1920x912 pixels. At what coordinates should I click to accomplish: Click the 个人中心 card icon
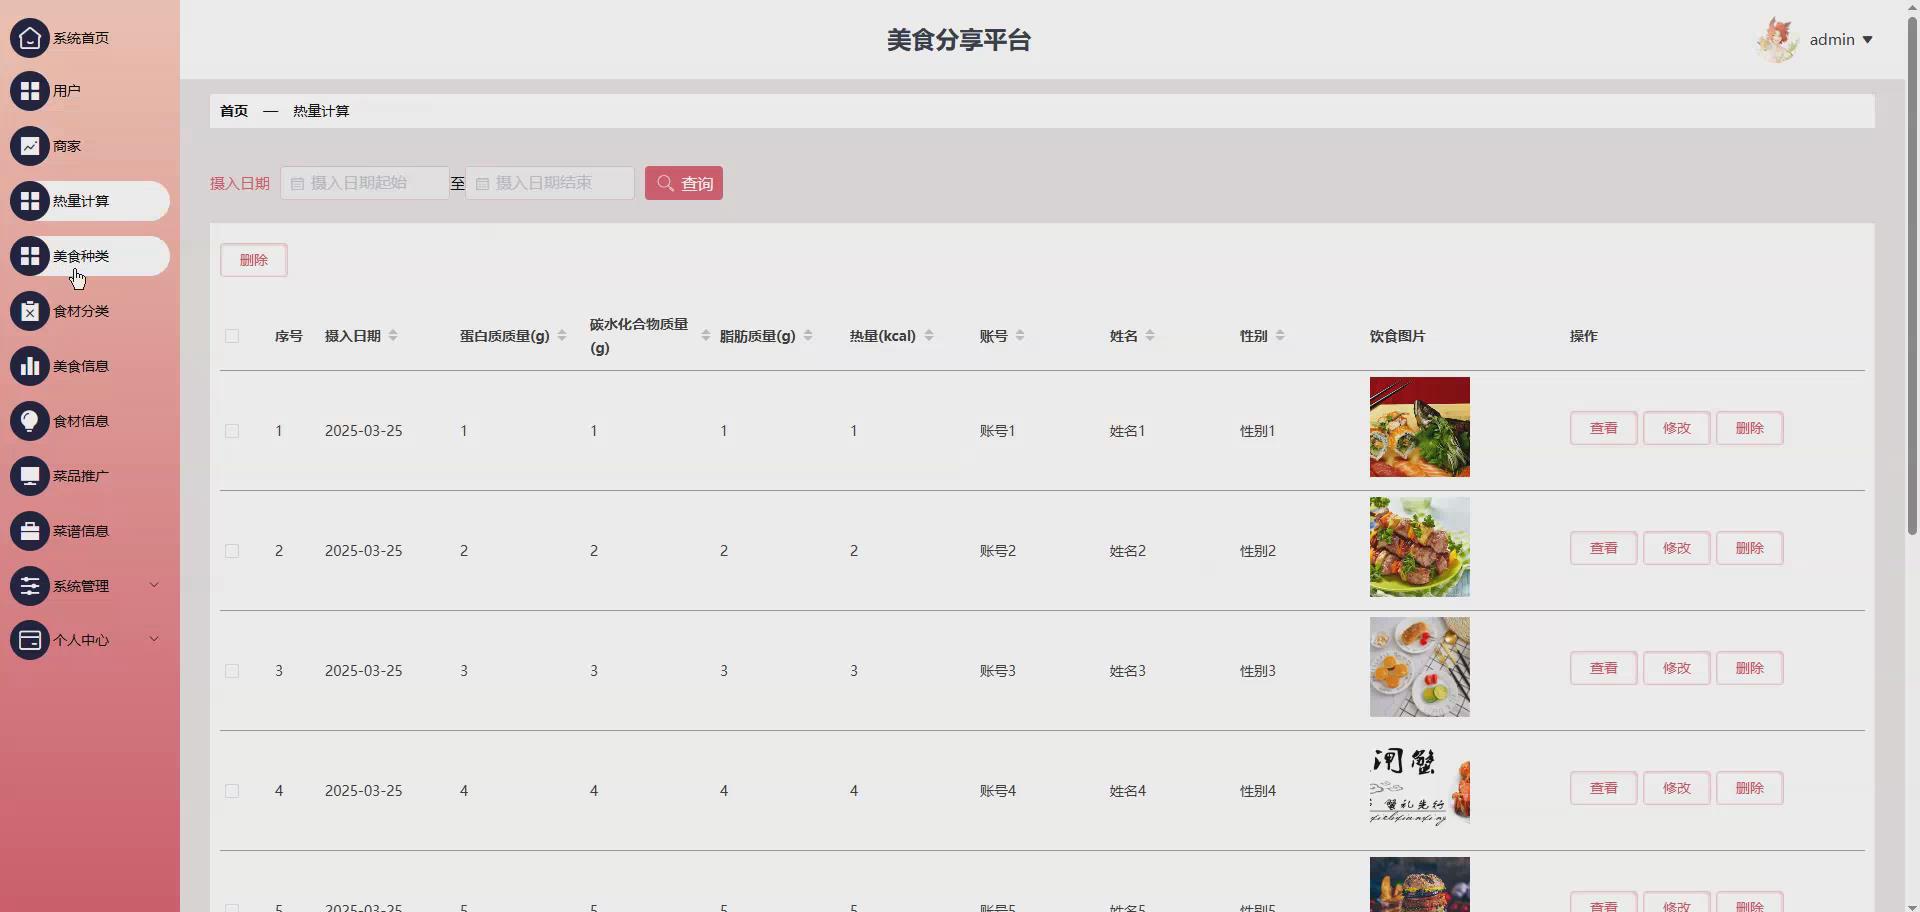[x=30, y=640]
